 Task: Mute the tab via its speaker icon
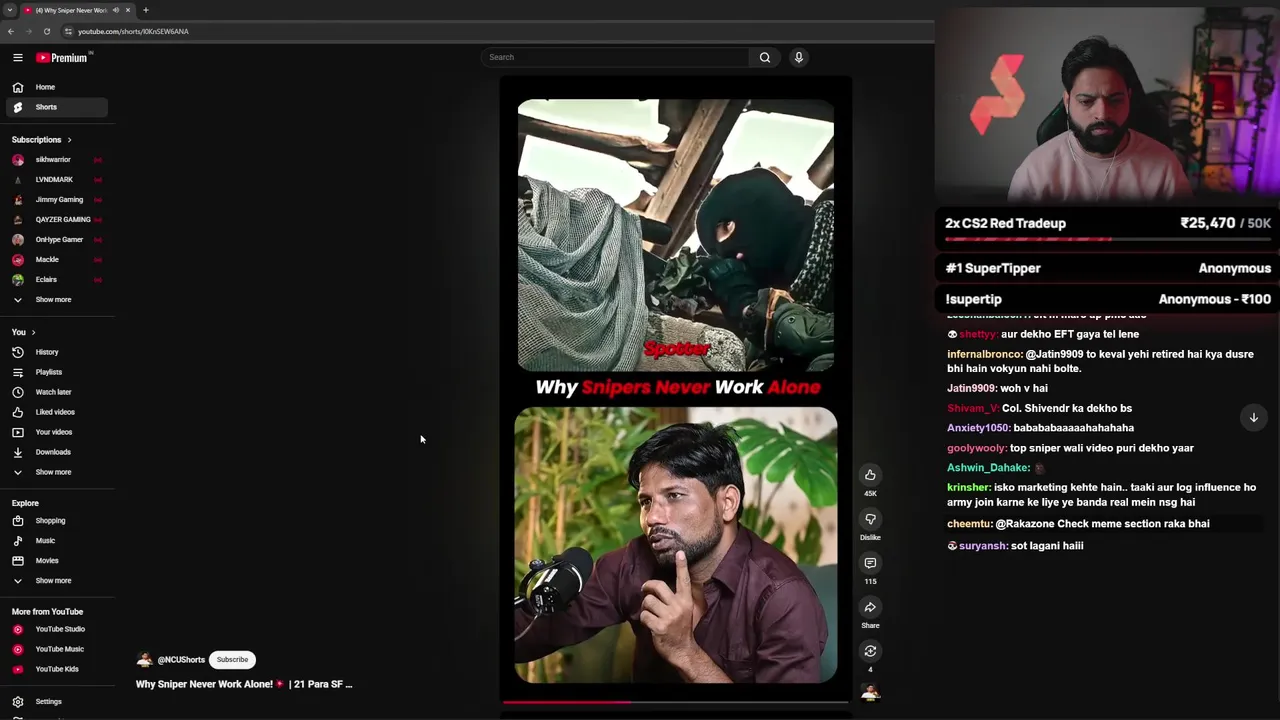[x=116, y=10]
